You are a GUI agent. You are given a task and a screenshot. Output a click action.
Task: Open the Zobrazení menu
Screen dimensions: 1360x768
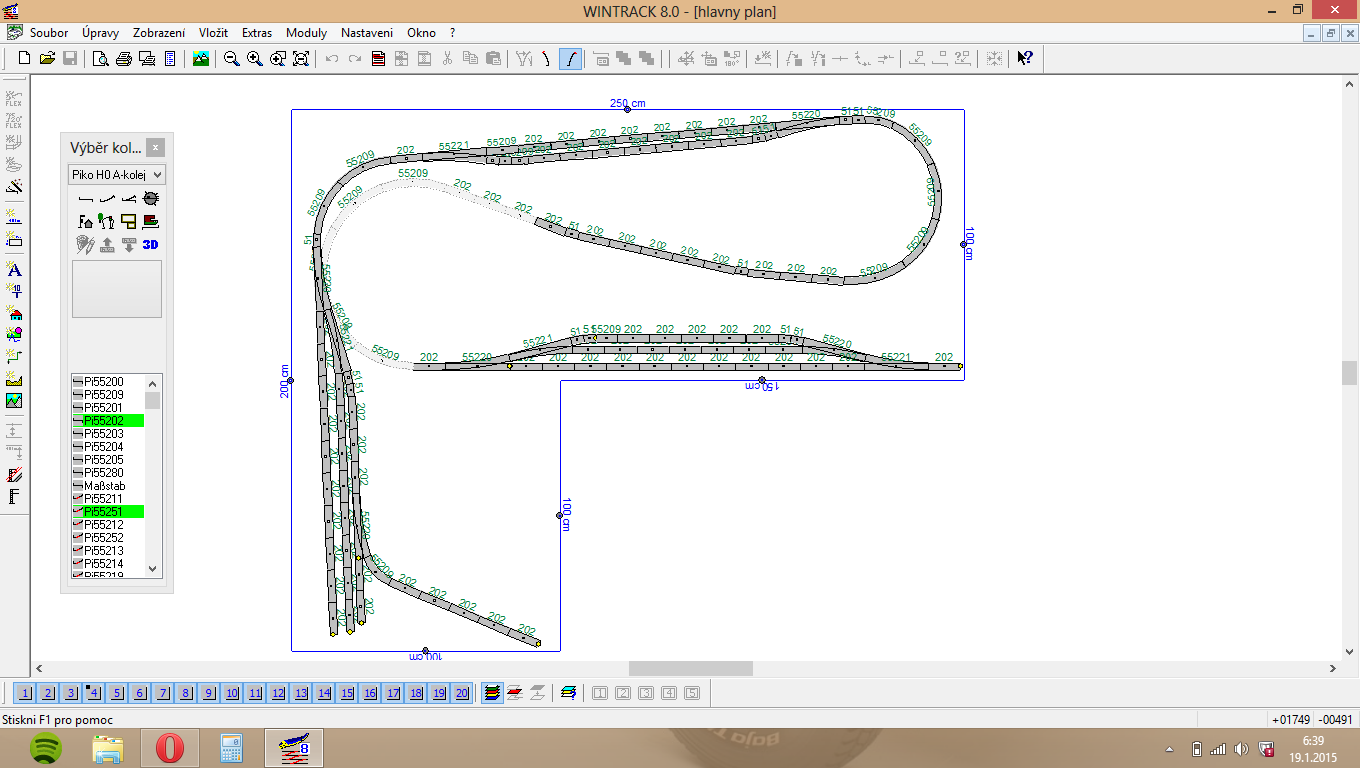[x=159, y=33]
